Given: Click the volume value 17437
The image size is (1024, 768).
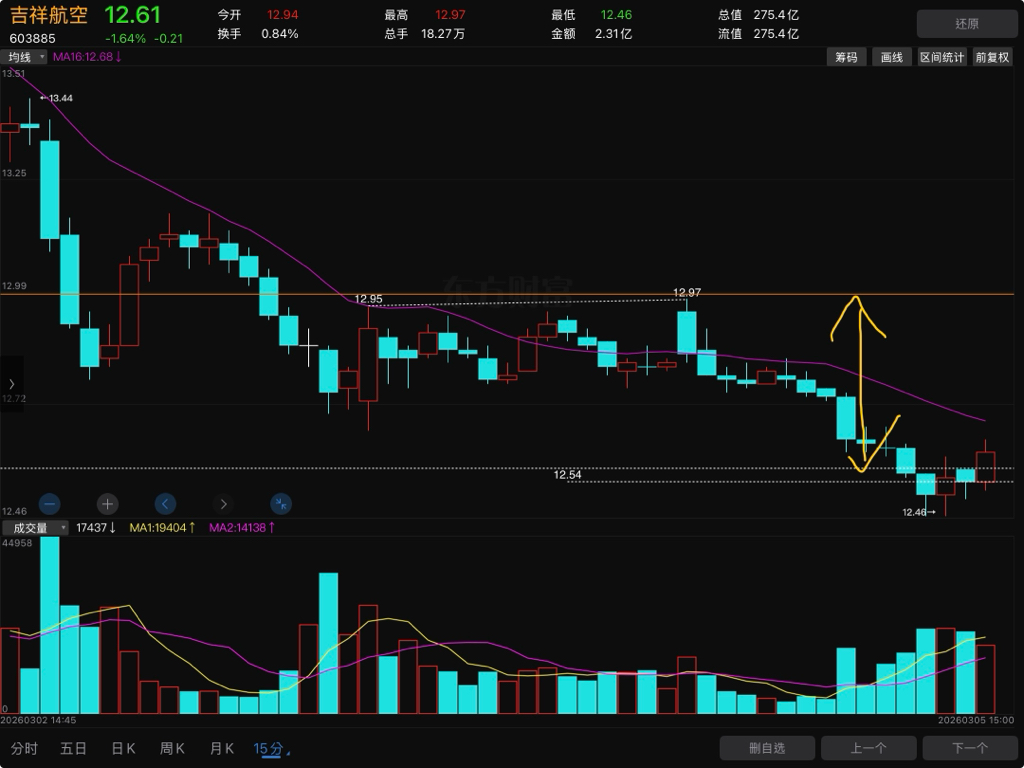Looking at the screenshot, I should pos(95,528).
